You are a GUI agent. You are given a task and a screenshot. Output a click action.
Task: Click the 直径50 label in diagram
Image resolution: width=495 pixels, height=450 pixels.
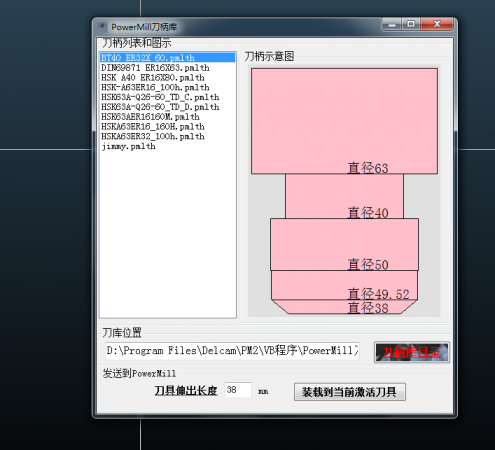click(x=368, y=265)
